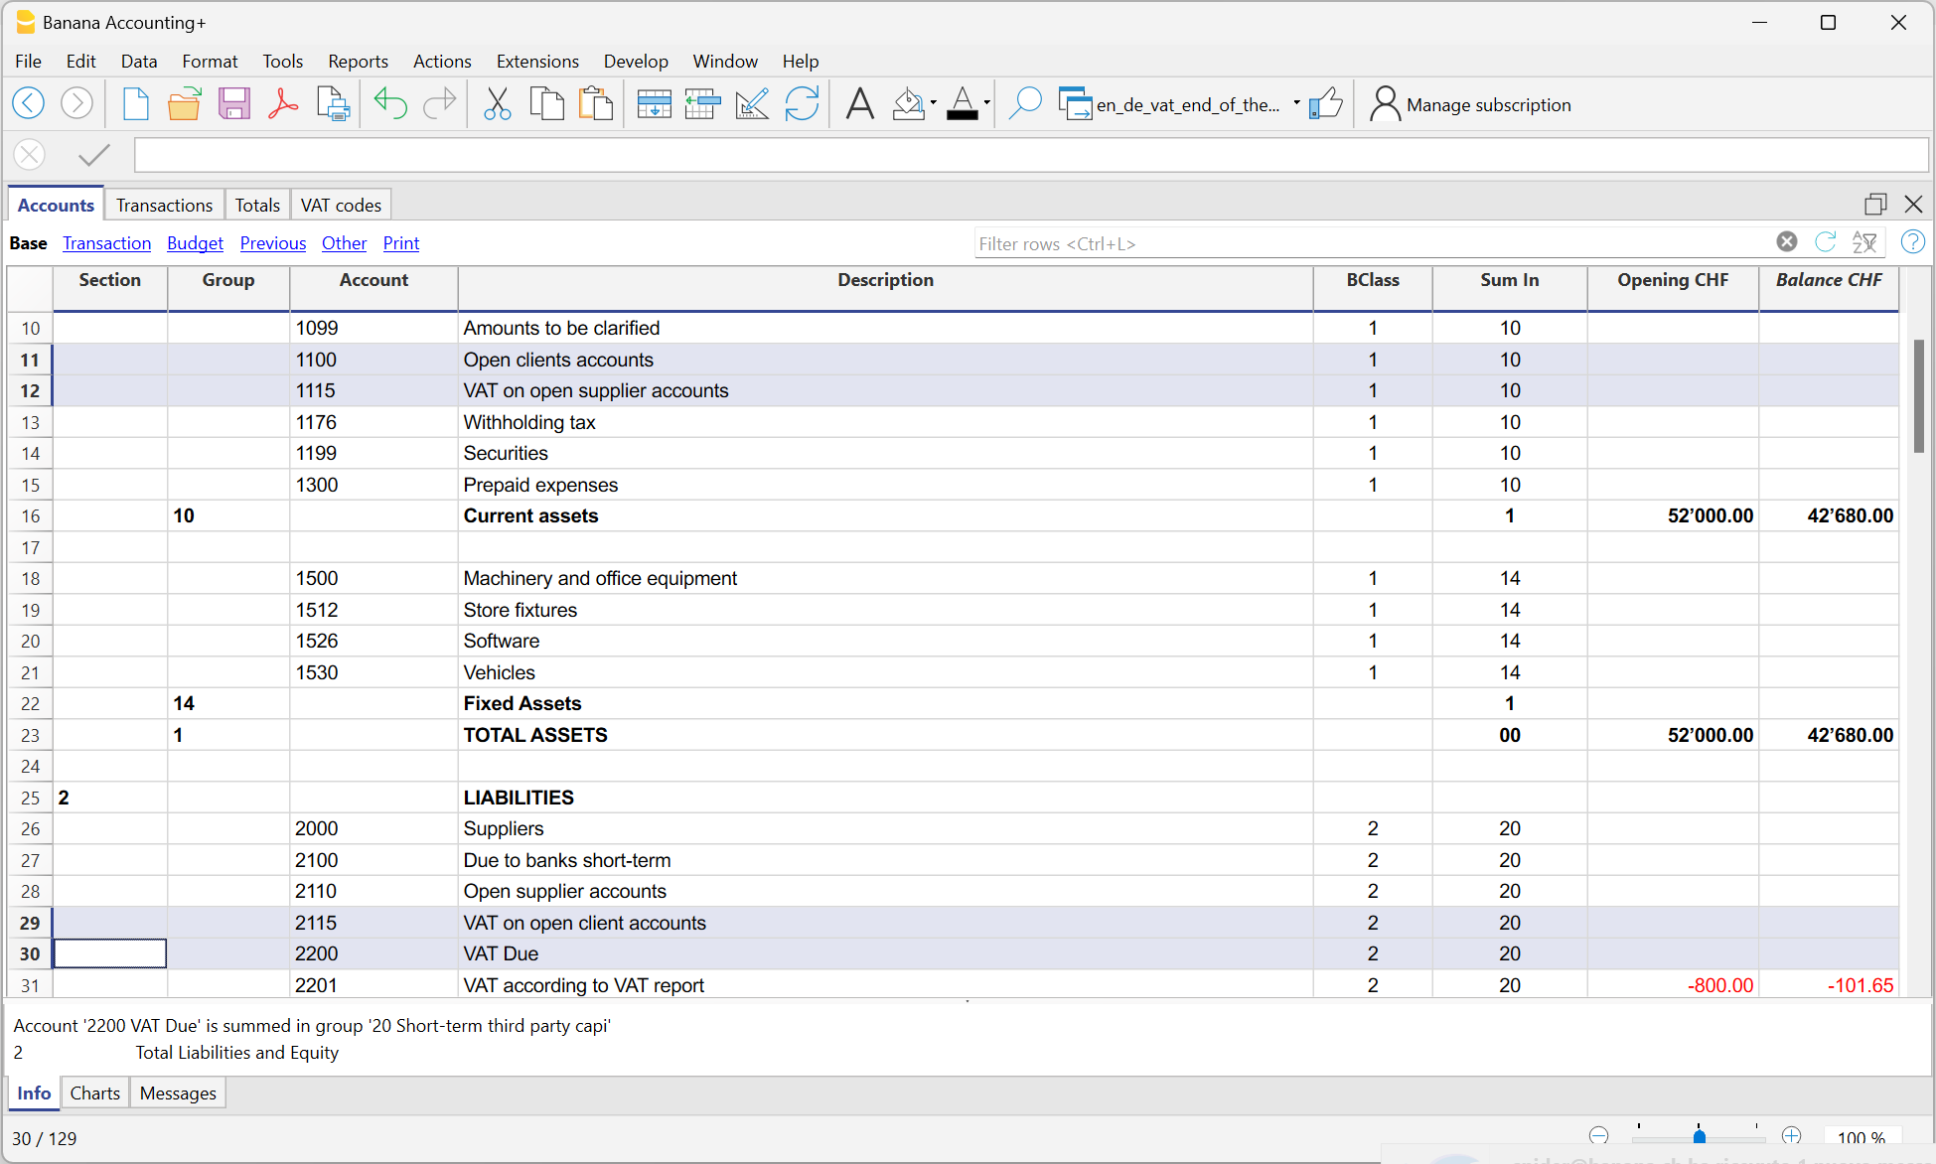The image size is (1936, 1164).
Task: Switch to the Transactions tab
Action: click(163, 205)
